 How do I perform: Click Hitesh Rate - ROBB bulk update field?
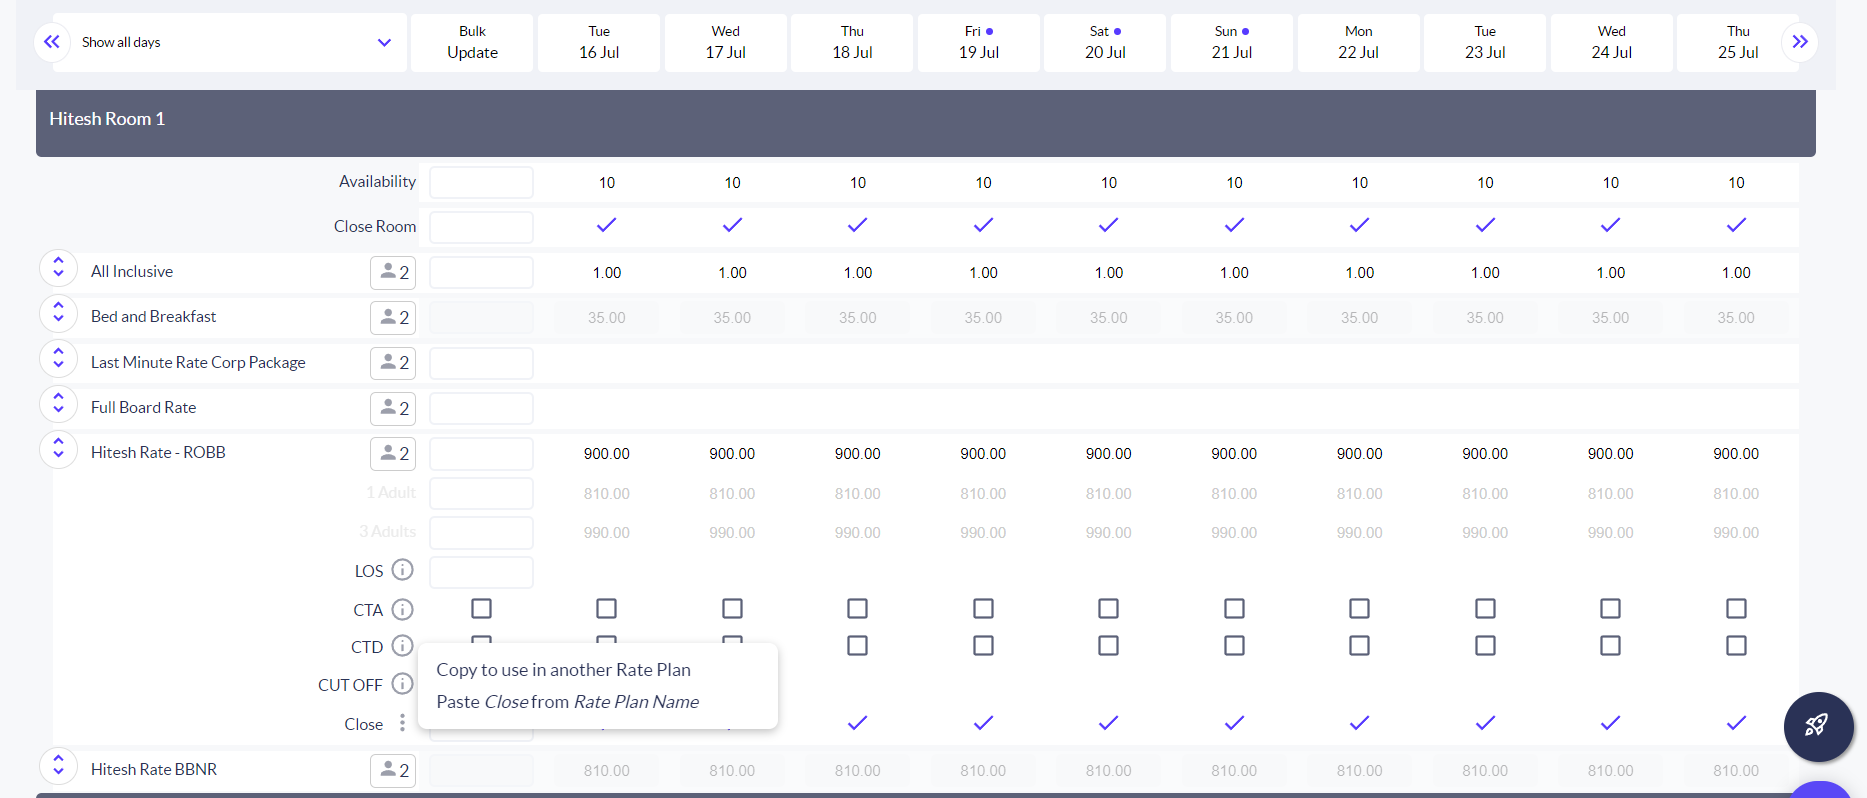point(481,453)
